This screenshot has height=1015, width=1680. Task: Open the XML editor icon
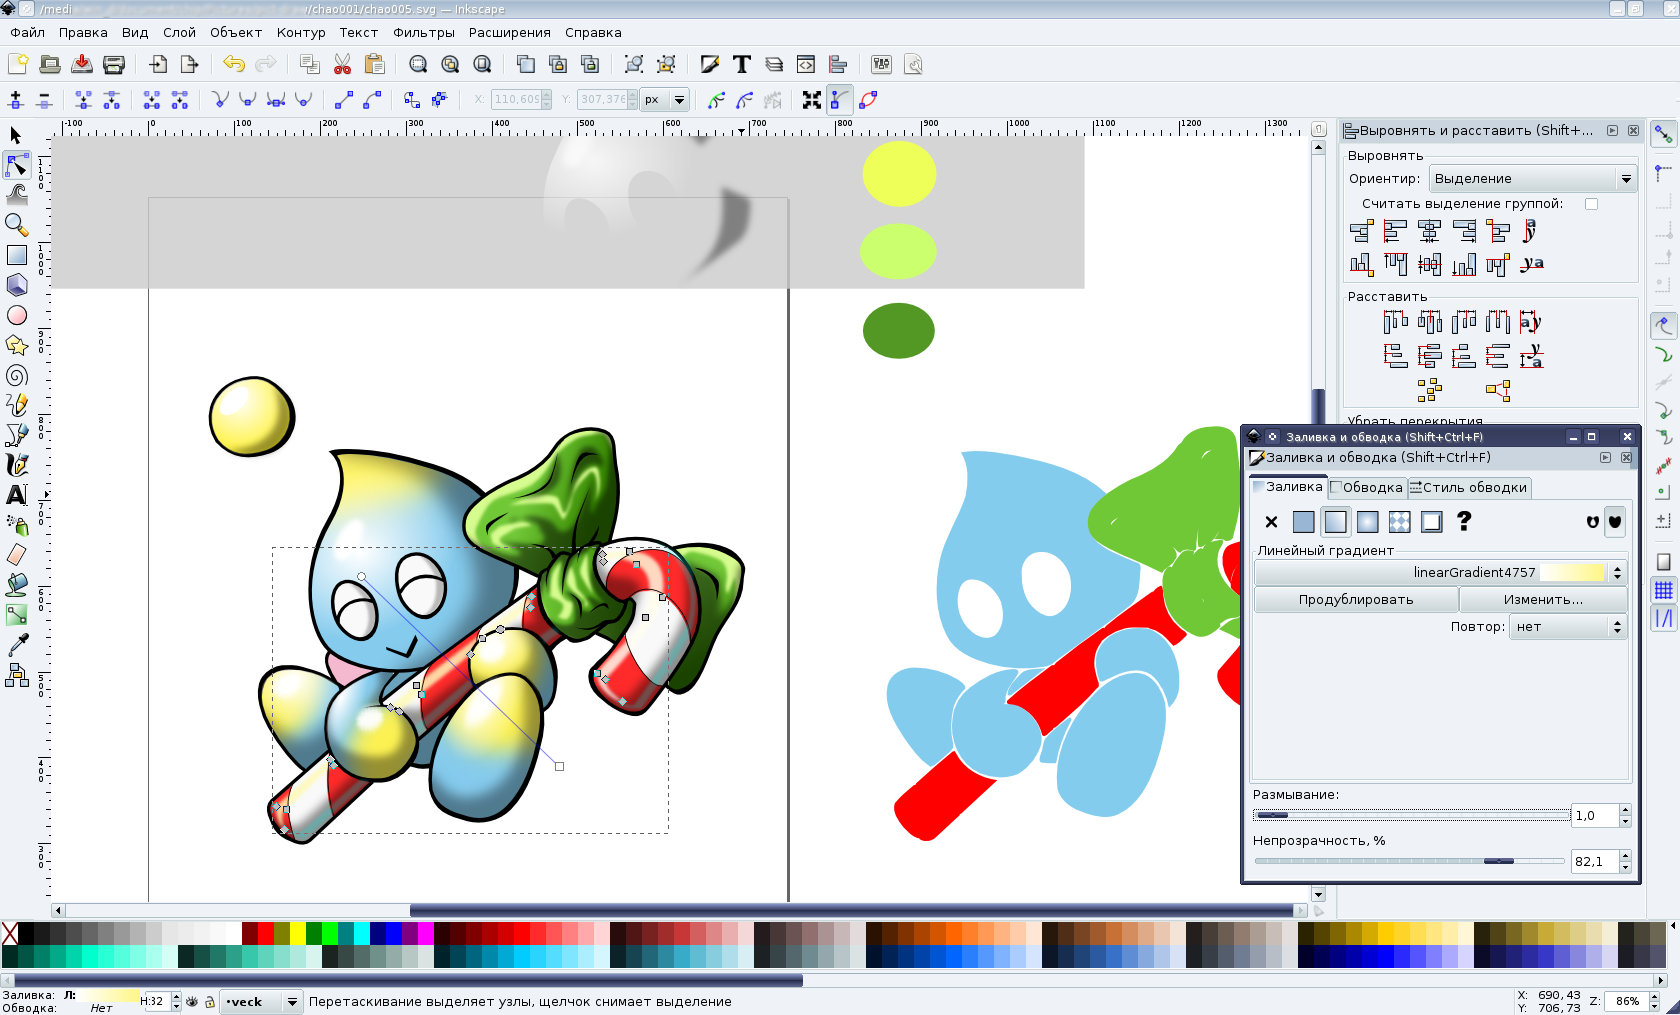click(x=806, y=64)
